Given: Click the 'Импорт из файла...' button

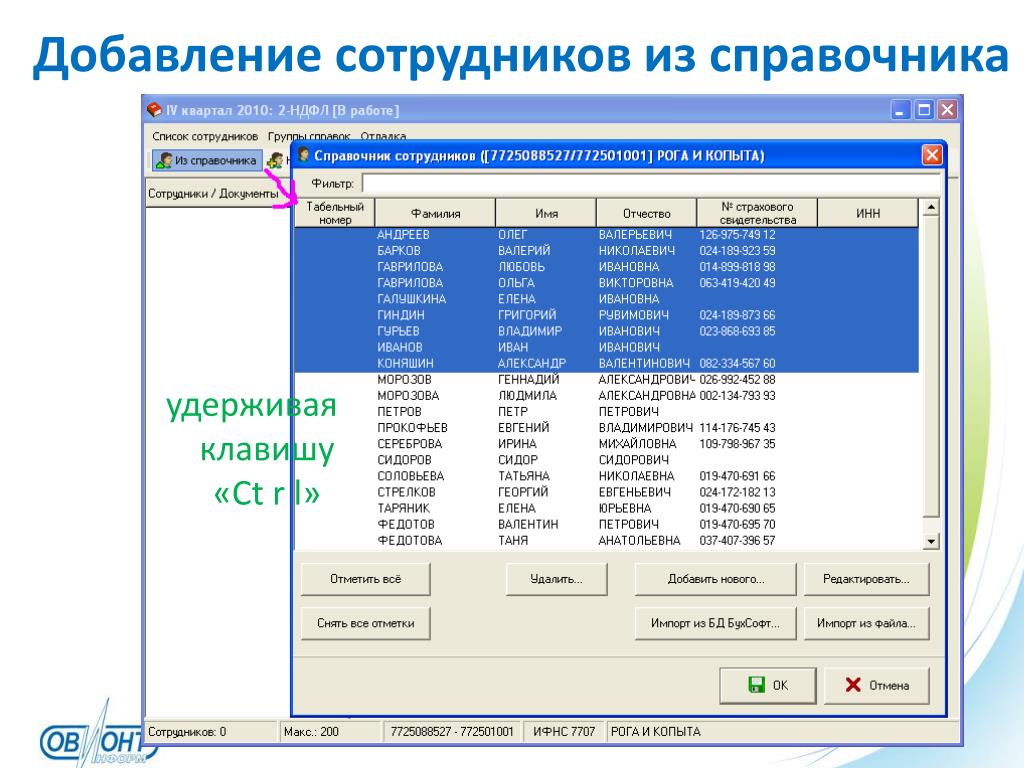Looking at the screenshot, I should [866, 624].
